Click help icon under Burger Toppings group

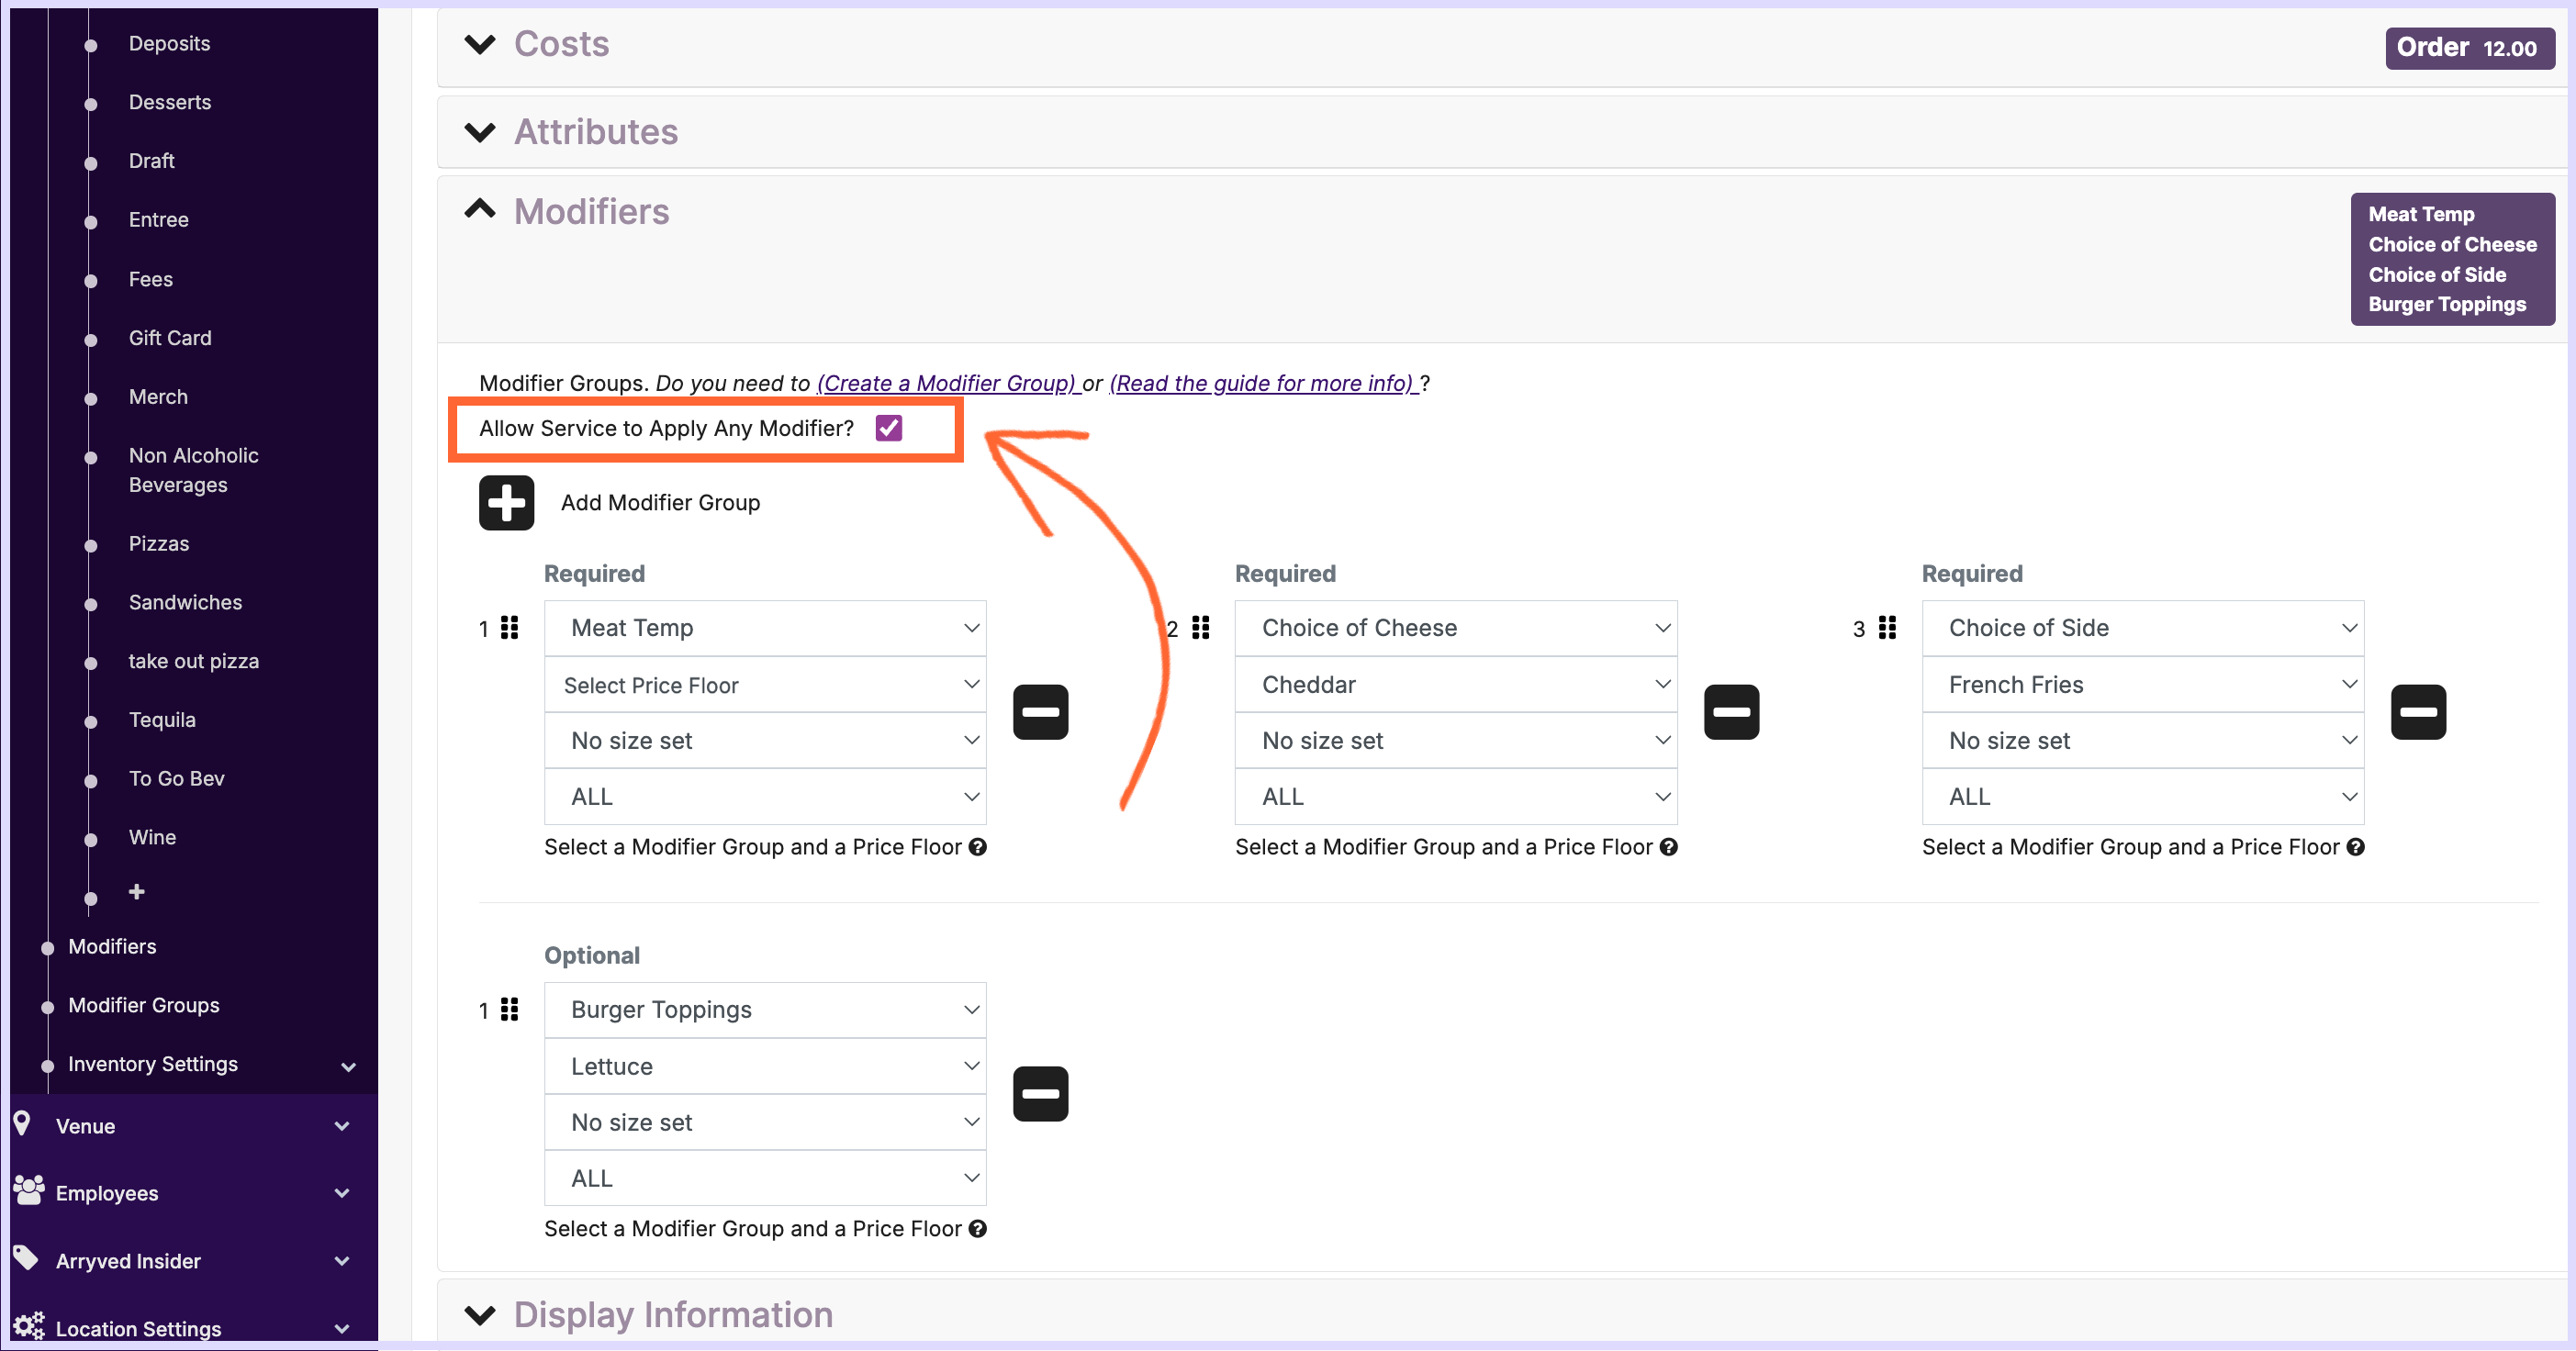coord(978,1229)
